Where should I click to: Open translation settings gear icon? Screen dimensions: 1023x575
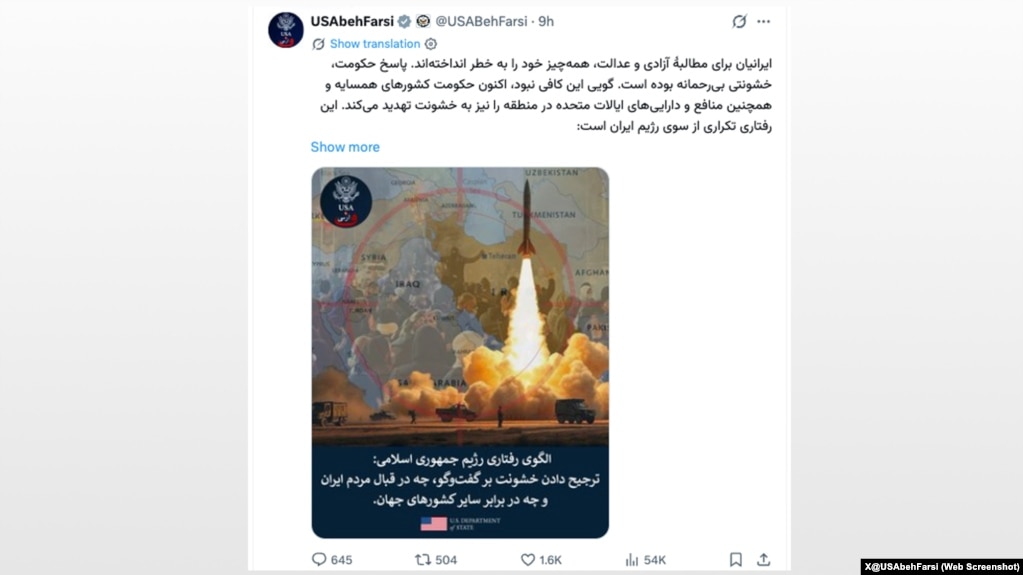pyautogui.click(x=431, y=44)
